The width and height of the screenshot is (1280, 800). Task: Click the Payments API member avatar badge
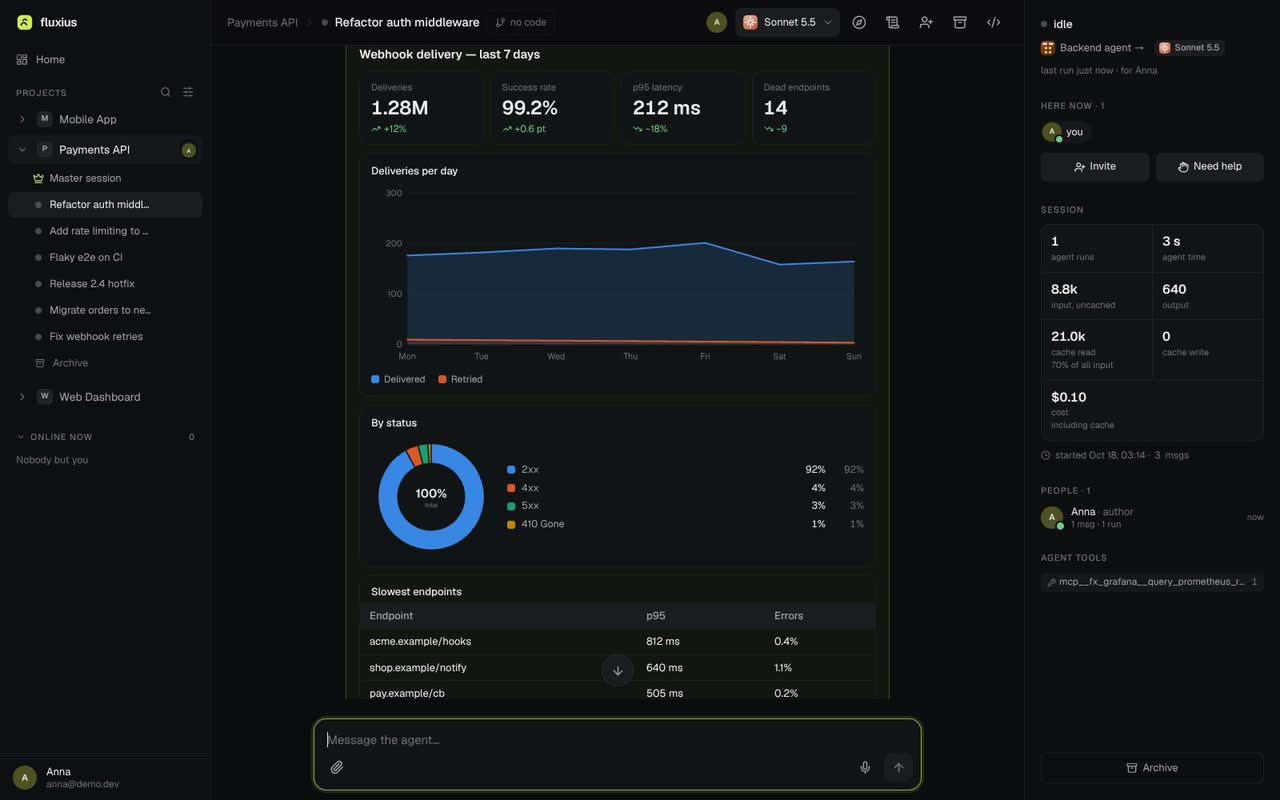click(x=189, y=150)
